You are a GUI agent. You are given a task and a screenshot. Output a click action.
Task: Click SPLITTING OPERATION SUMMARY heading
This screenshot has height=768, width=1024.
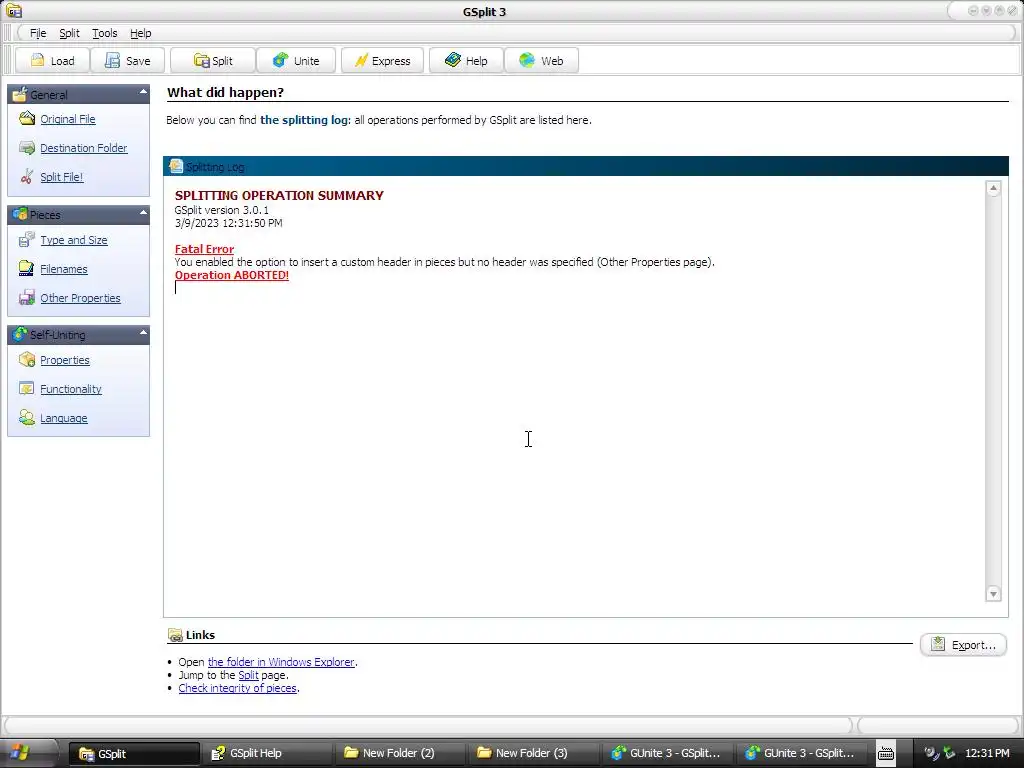[x=279, y=195]
